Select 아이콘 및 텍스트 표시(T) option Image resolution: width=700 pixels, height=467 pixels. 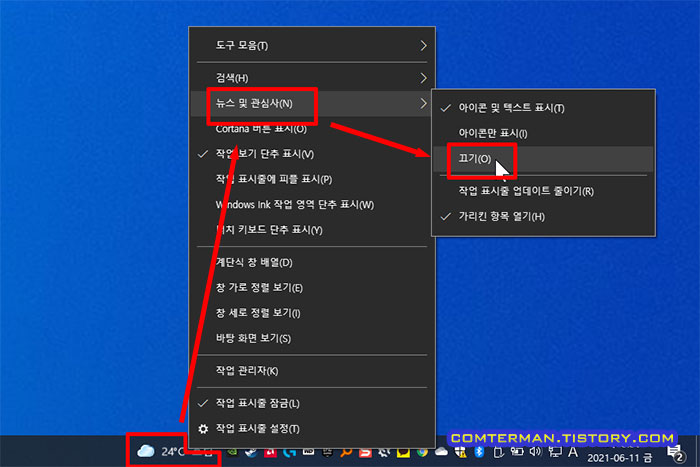[x=543, y=108]
